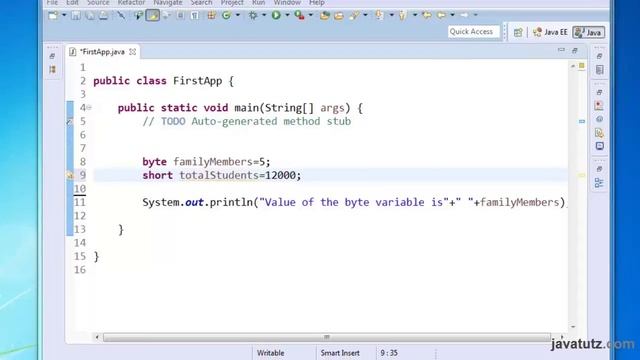Open External Tools dropdown arrow
Image resolution: width=640 pixels, height=360 pixels.
[x=311, y=16]
